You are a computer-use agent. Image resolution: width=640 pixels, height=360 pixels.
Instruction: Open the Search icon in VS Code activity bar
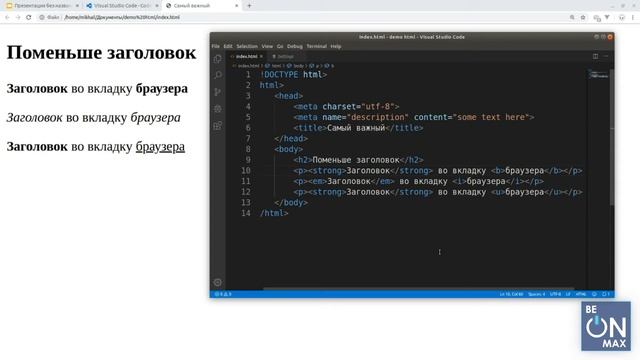tap(218, 75)
